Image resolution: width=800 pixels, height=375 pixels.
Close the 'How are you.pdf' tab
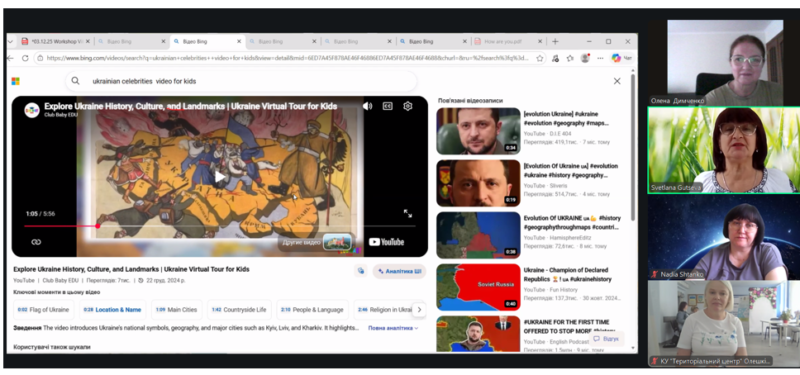[540, 41]
